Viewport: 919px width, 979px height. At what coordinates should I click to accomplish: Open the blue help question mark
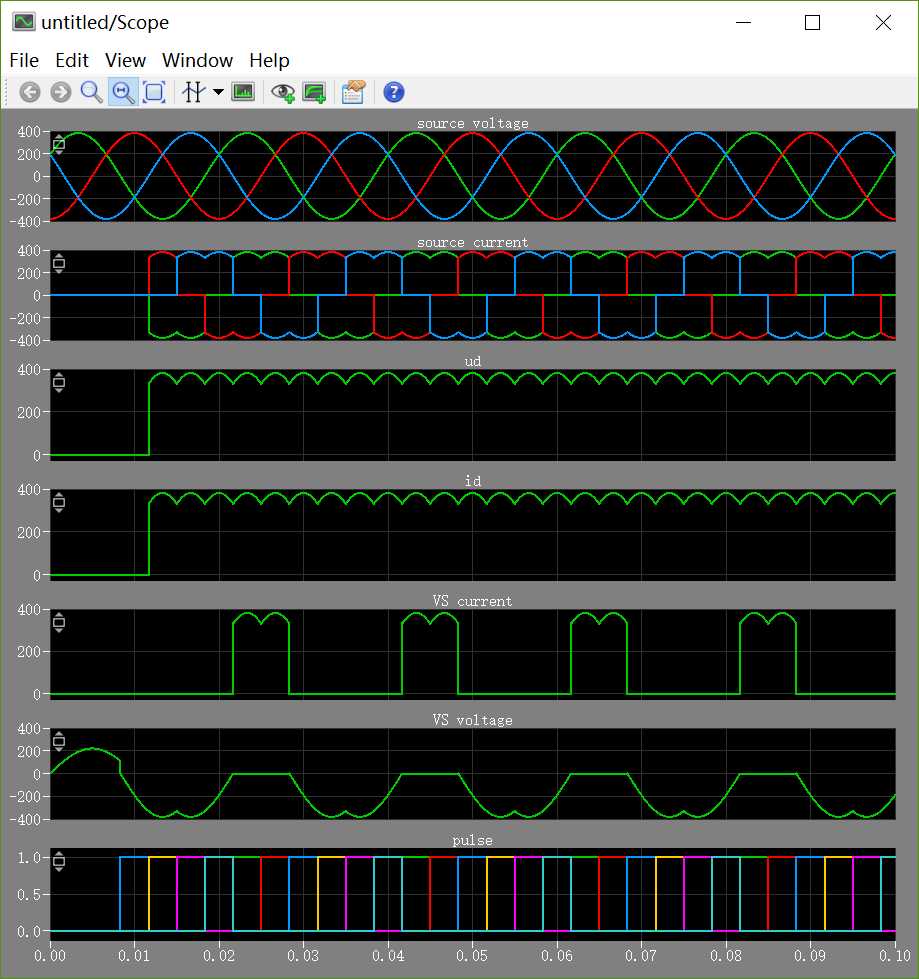(393, 92)
